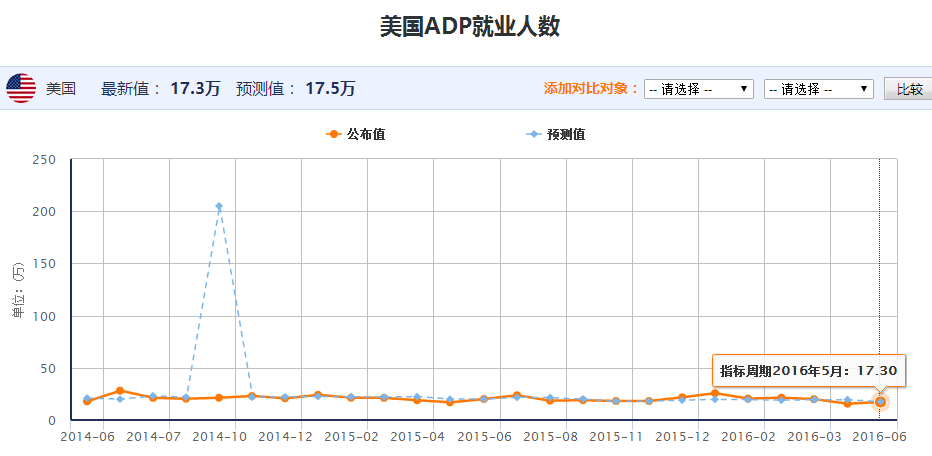Click the 2015-06 x-axis label
Viewport: 932px width, 456px height.
483,437
